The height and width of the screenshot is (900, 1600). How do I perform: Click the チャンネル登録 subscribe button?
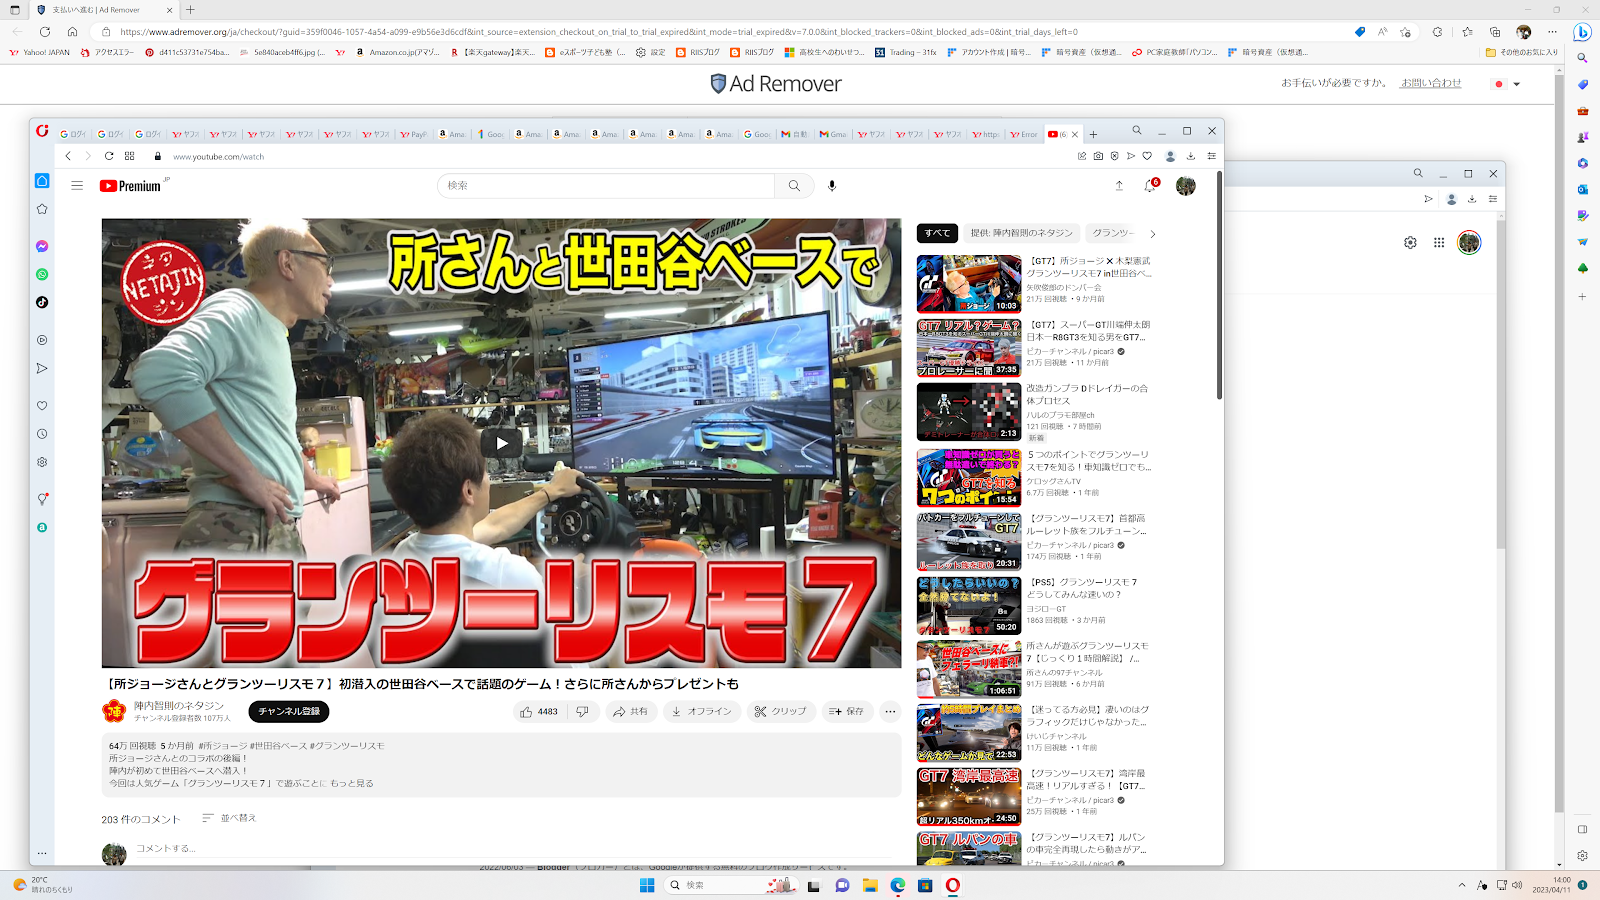tap(289, 712)
